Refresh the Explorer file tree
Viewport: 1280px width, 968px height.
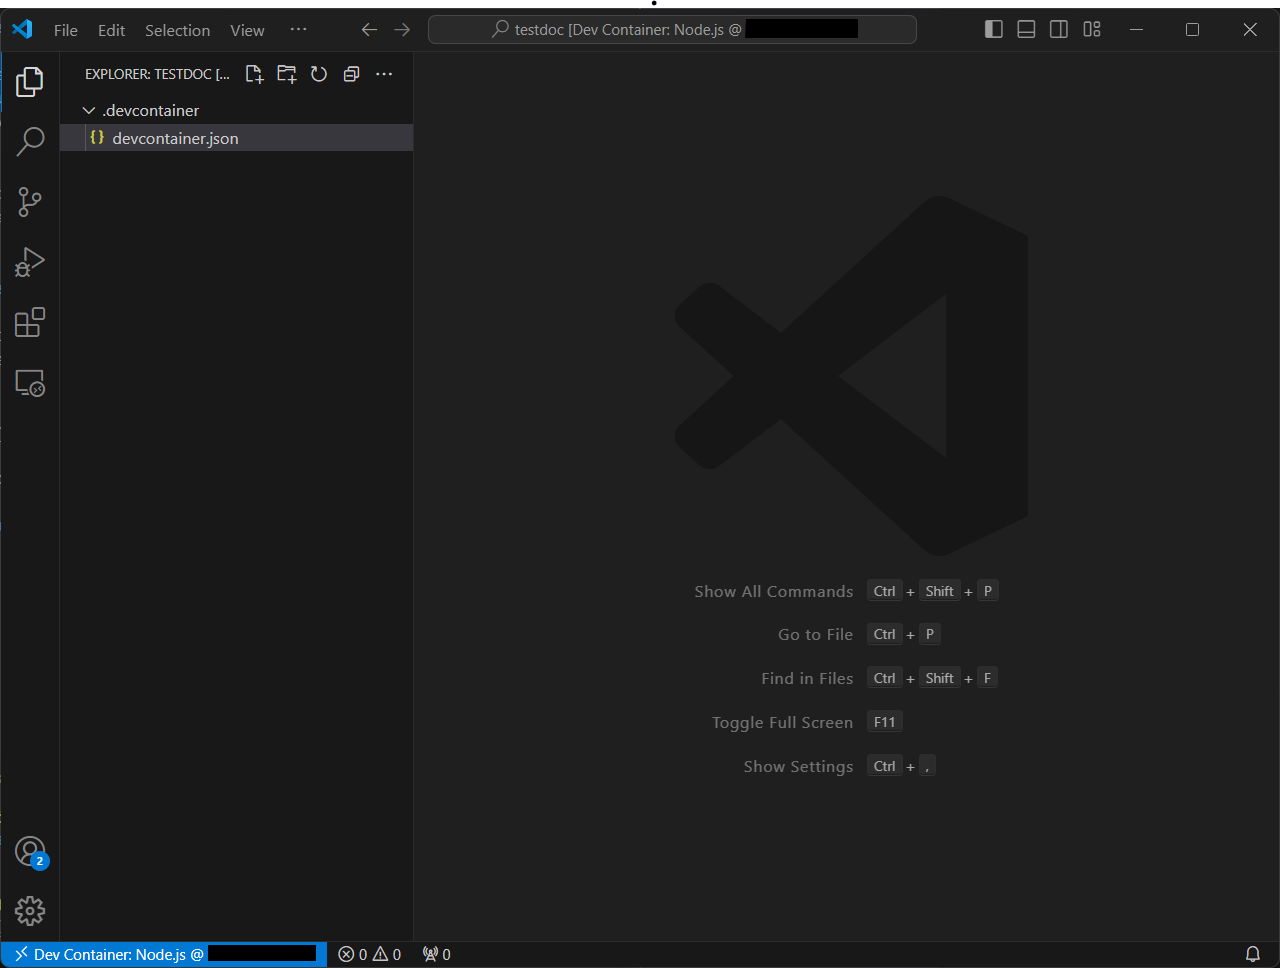pos(319,74)
